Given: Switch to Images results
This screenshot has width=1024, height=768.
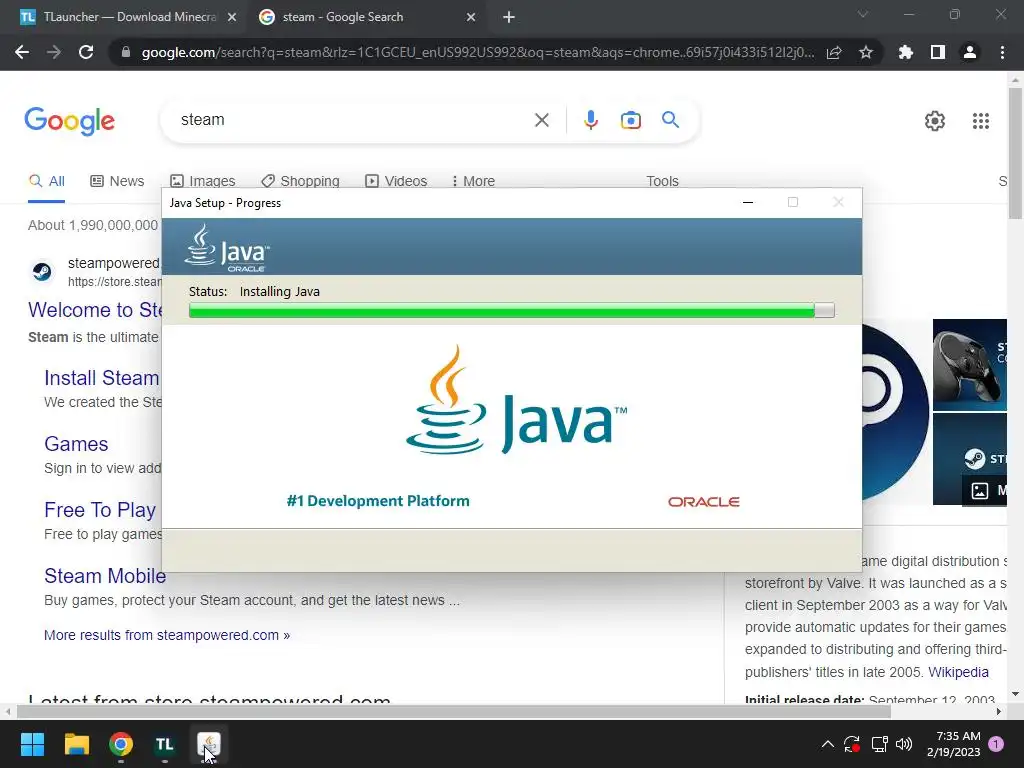Looking at the screenshot, I should pyautogui.click(x=202, y=181).
